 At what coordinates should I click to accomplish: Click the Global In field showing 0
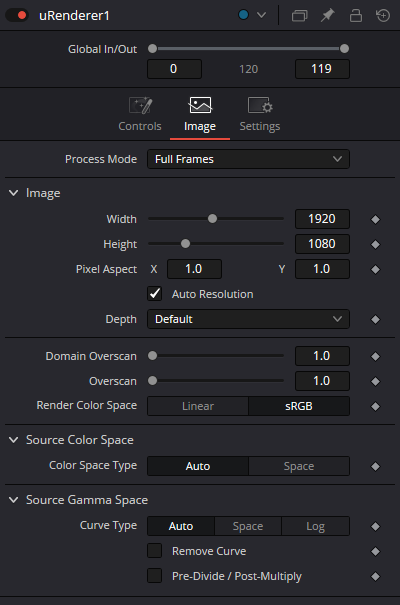[174, 69]
